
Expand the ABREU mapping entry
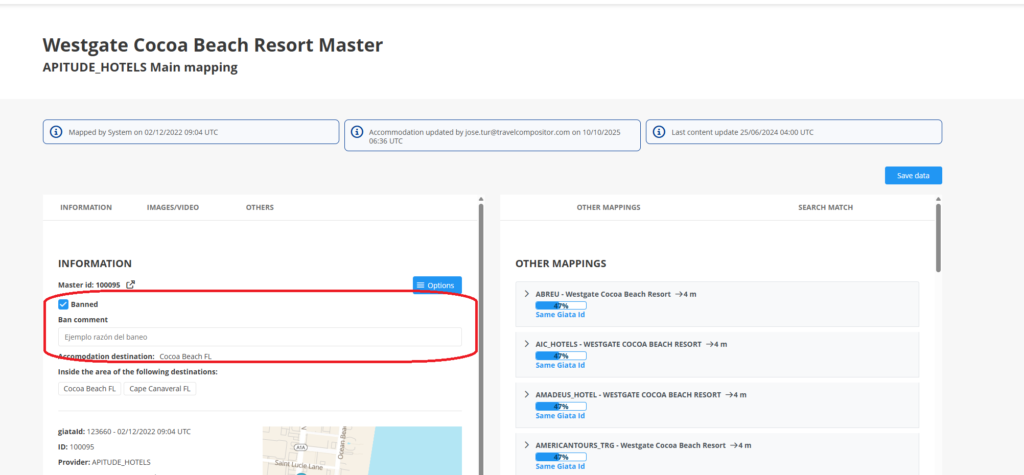pos(527,294)
